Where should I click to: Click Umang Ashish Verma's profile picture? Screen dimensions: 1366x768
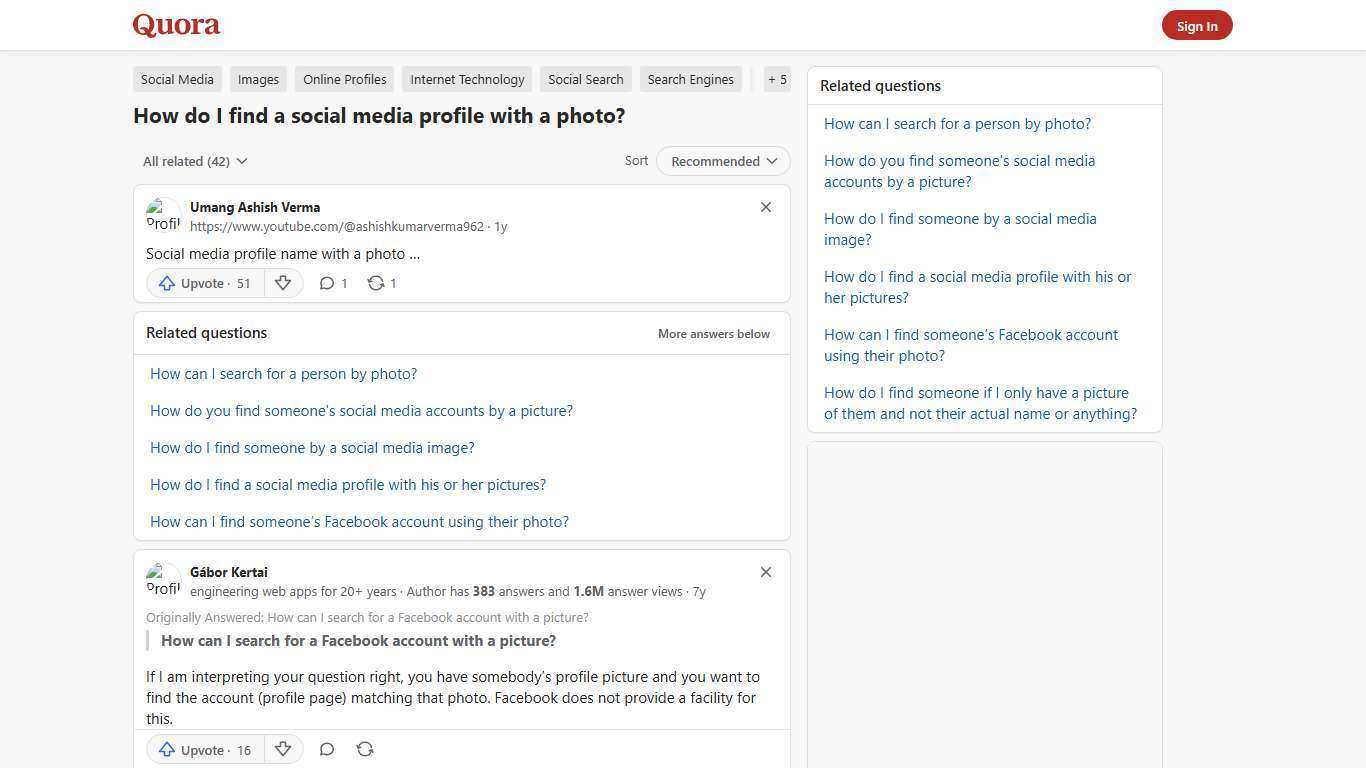pos(164,214)
